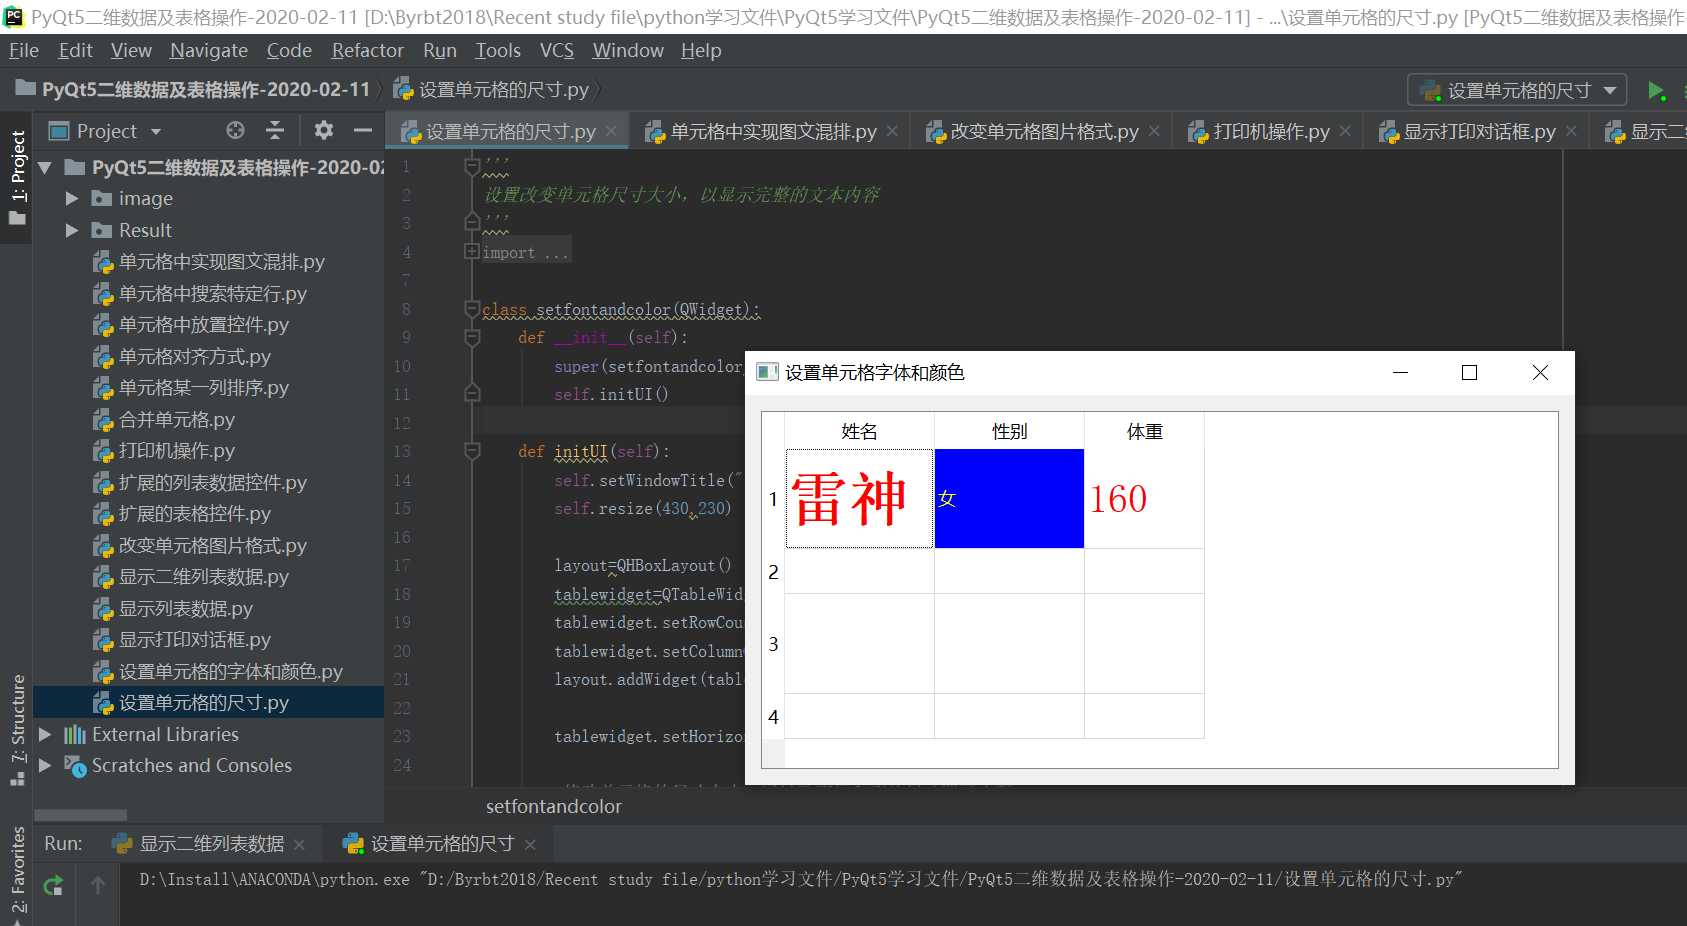Viewport: 1687px width, 926px height.
Task: Open 扩展的表格控件.py in project tree
Action: 194,514
